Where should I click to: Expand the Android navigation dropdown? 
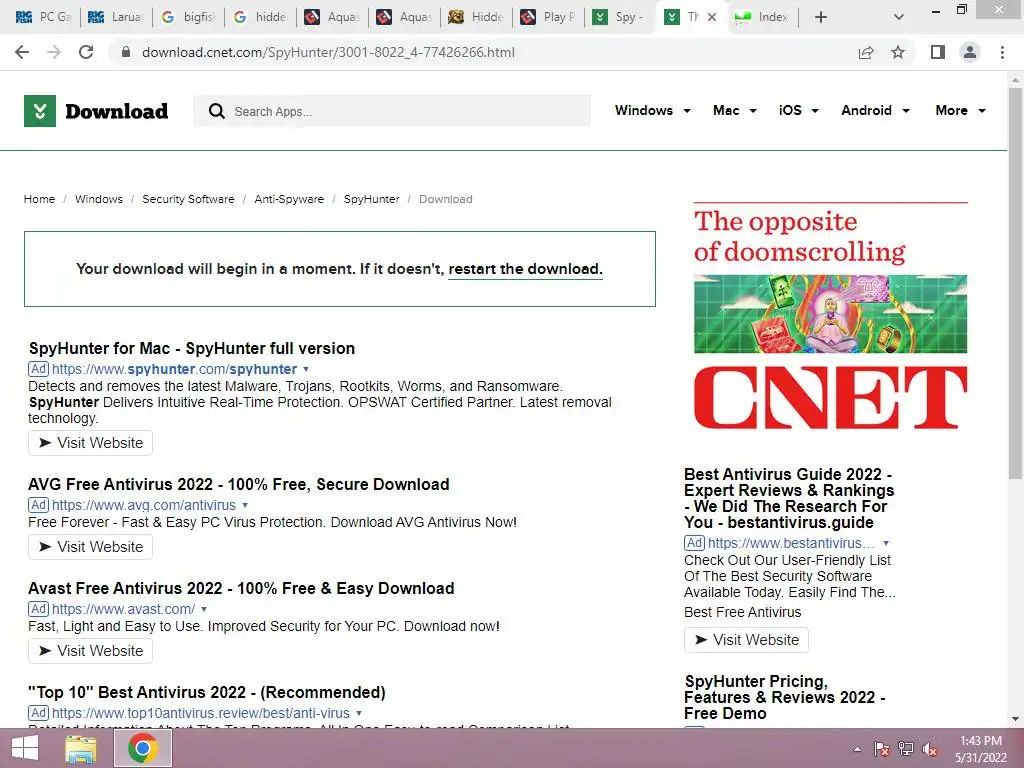(x=875, y=110)
